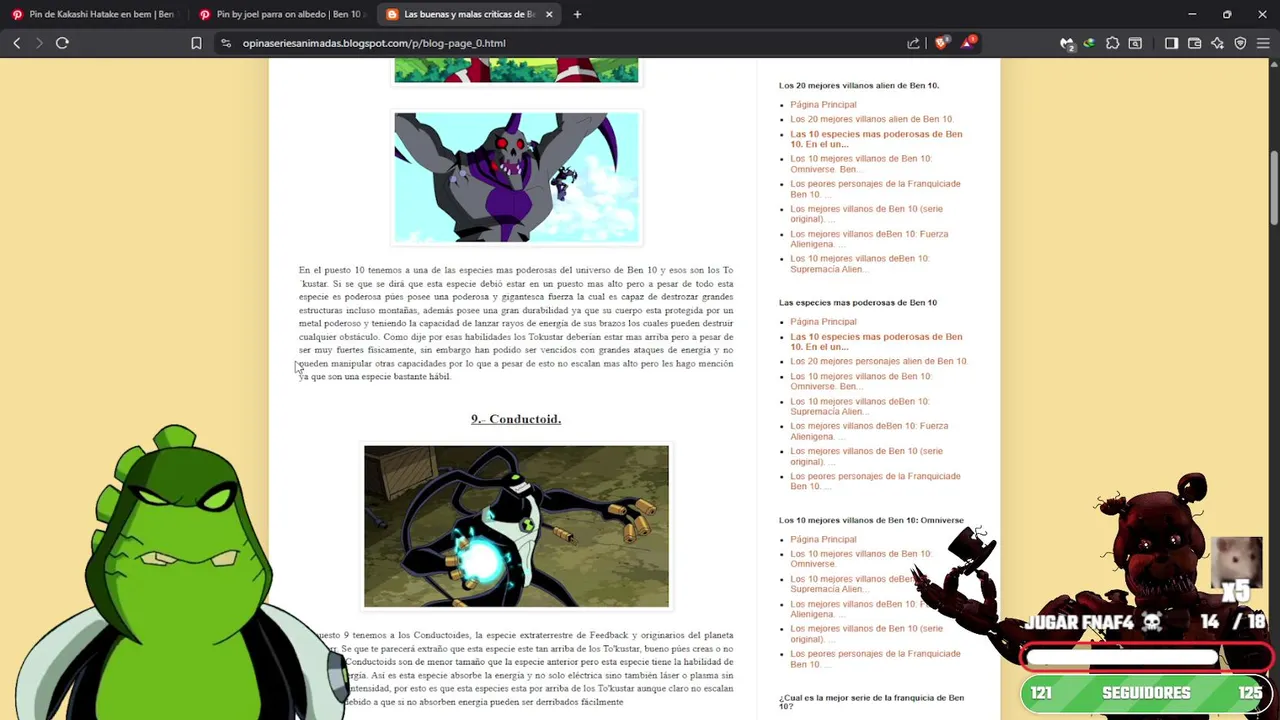The height and width of the screenshot is (720, 1280).
Task: Click the forward navigation arrow
Action: tap(39, 43)
